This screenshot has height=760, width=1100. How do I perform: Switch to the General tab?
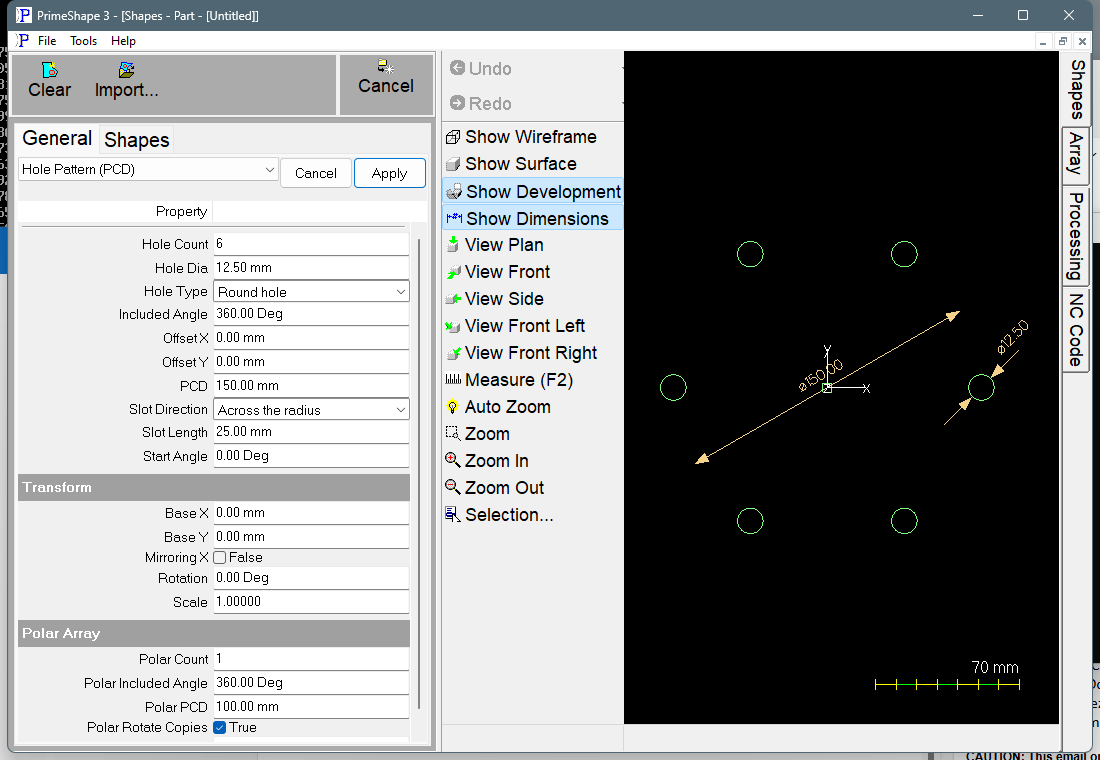(x=57, y=138)
